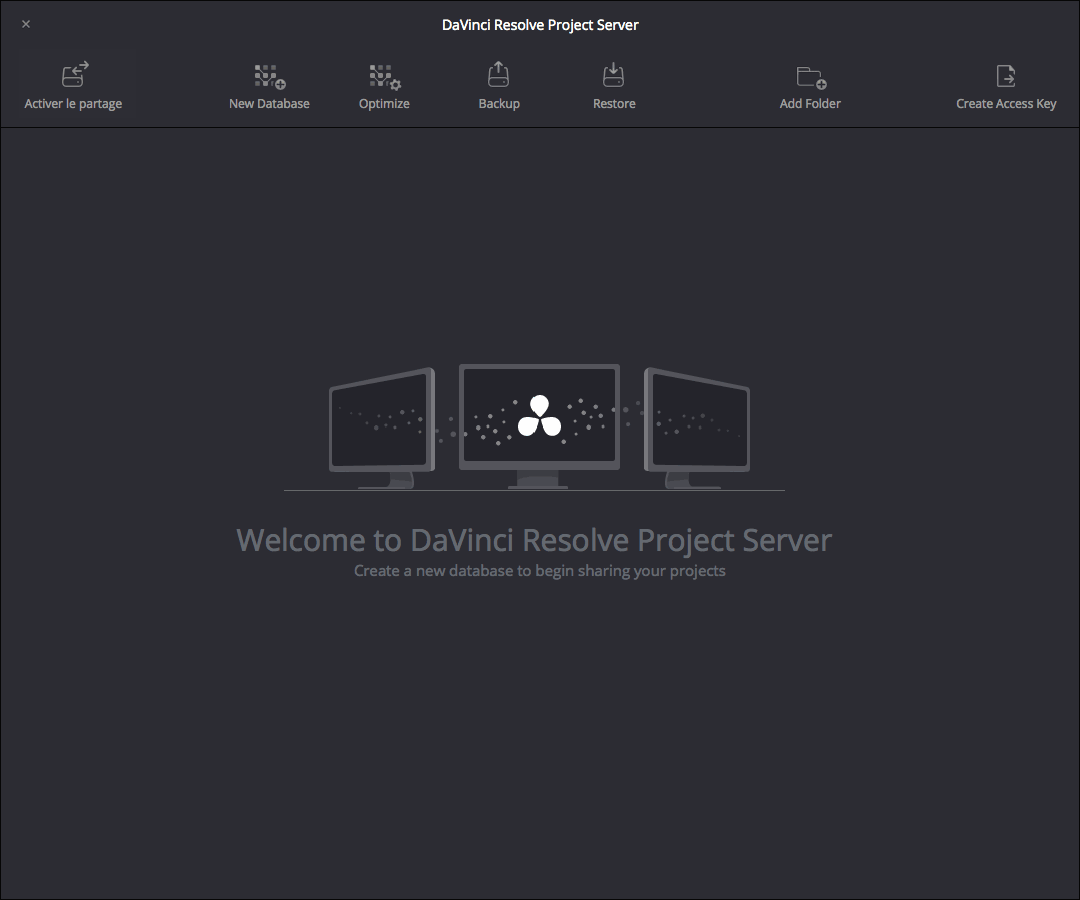Enable sharing via the Activer le partage label
The image size is (1080, 900).
click(73, 104)
